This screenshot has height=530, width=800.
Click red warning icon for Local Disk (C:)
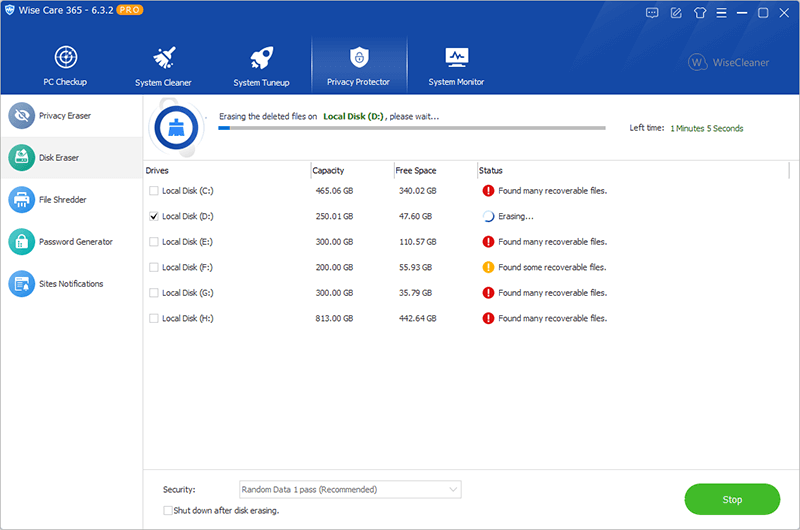pyautogui.click(x=488, y=191)
